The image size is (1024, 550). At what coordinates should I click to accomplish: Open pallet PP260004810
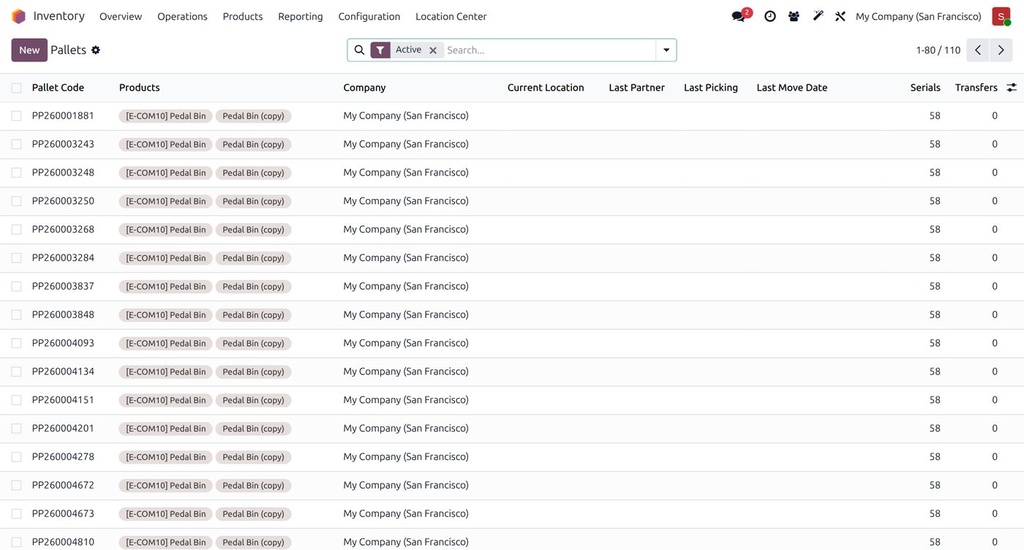[63, 542]
